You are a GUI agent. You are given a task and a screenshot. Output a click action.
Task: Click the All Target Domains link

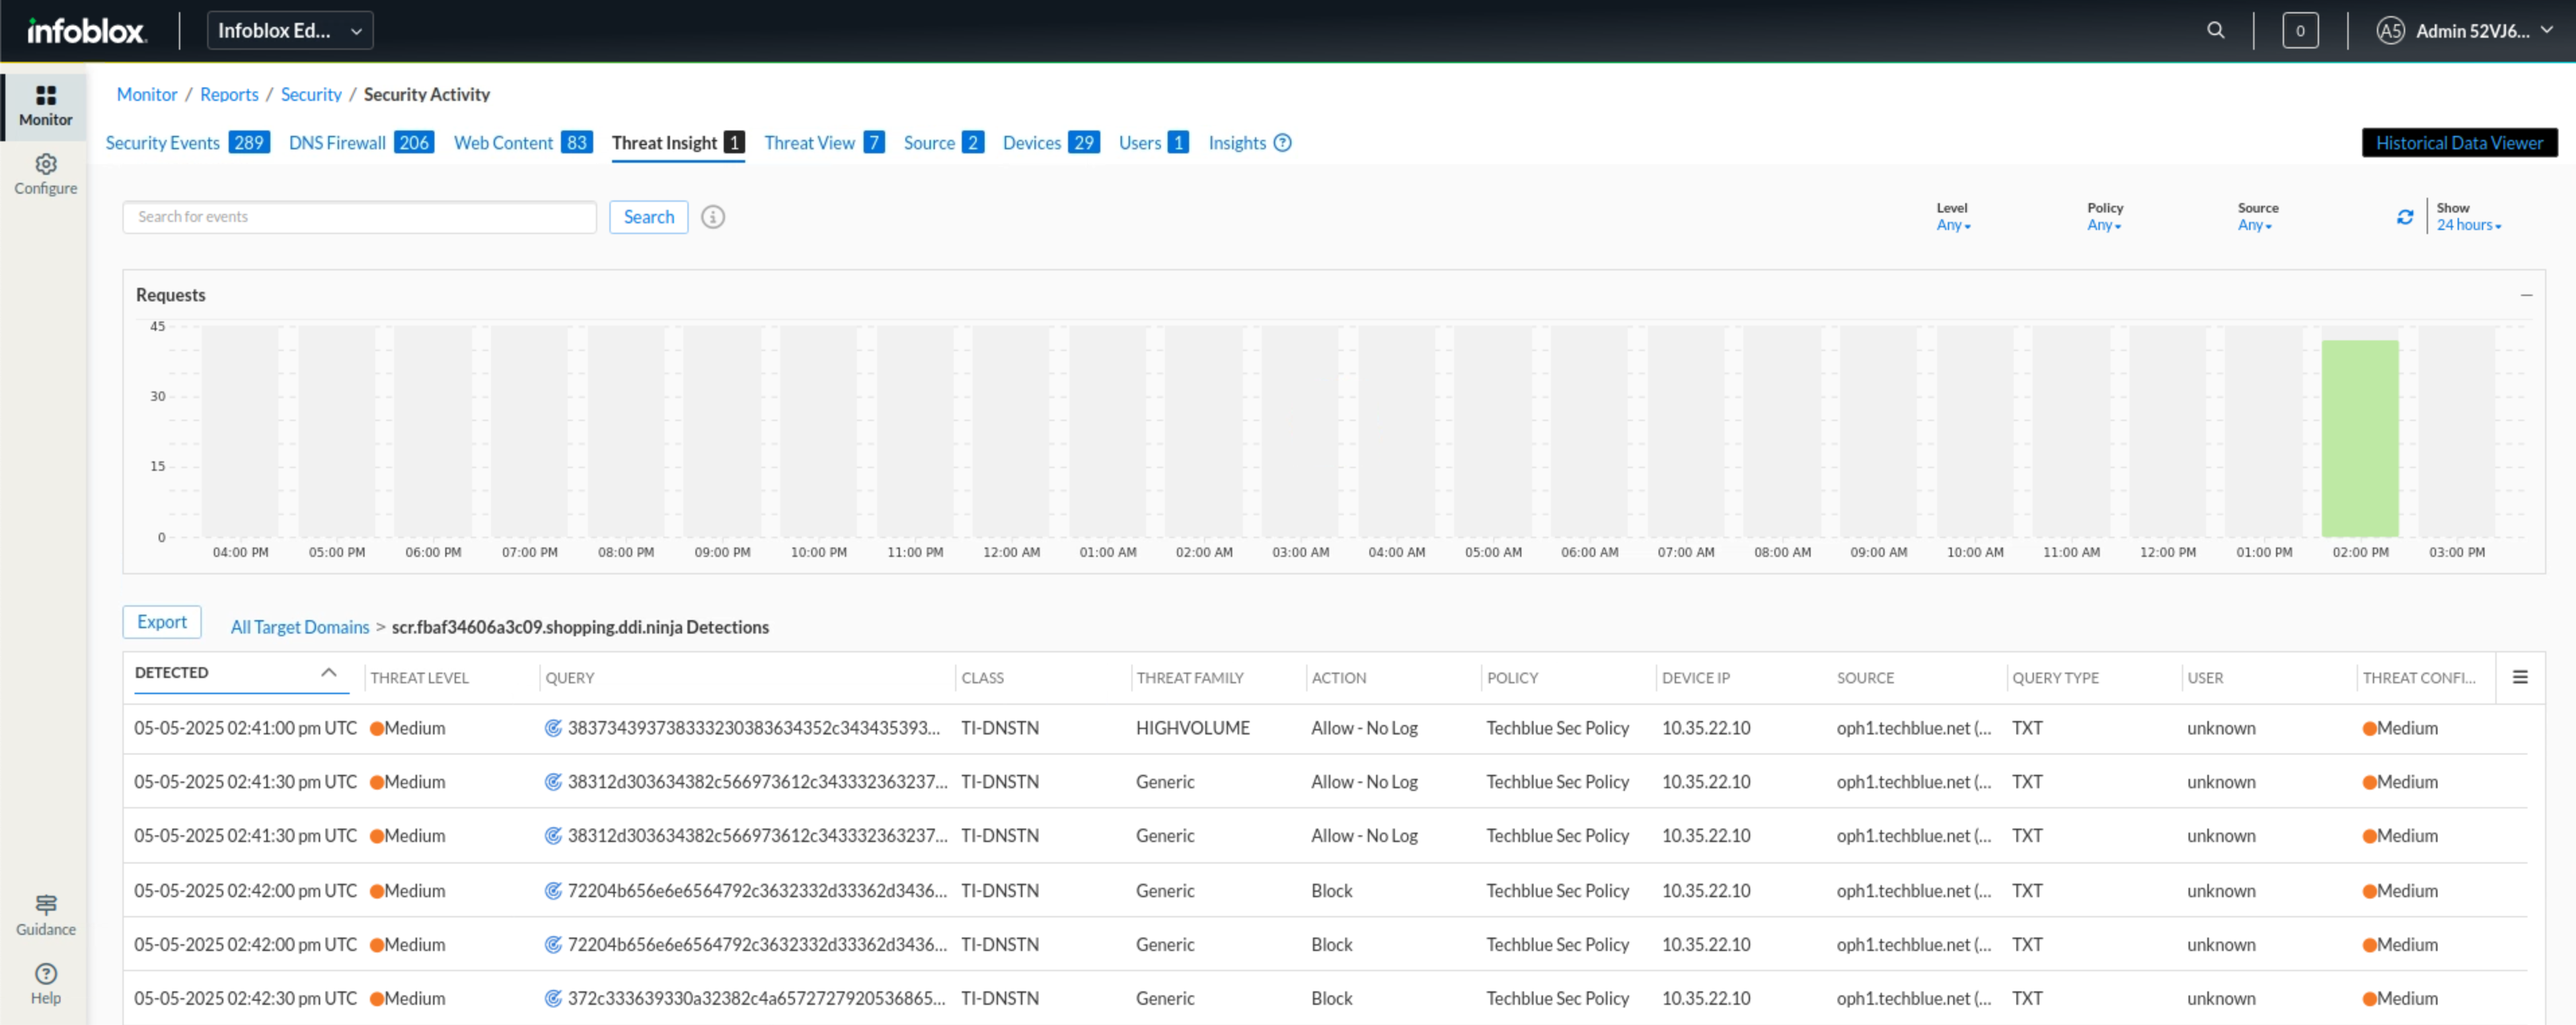click(299, 627)
